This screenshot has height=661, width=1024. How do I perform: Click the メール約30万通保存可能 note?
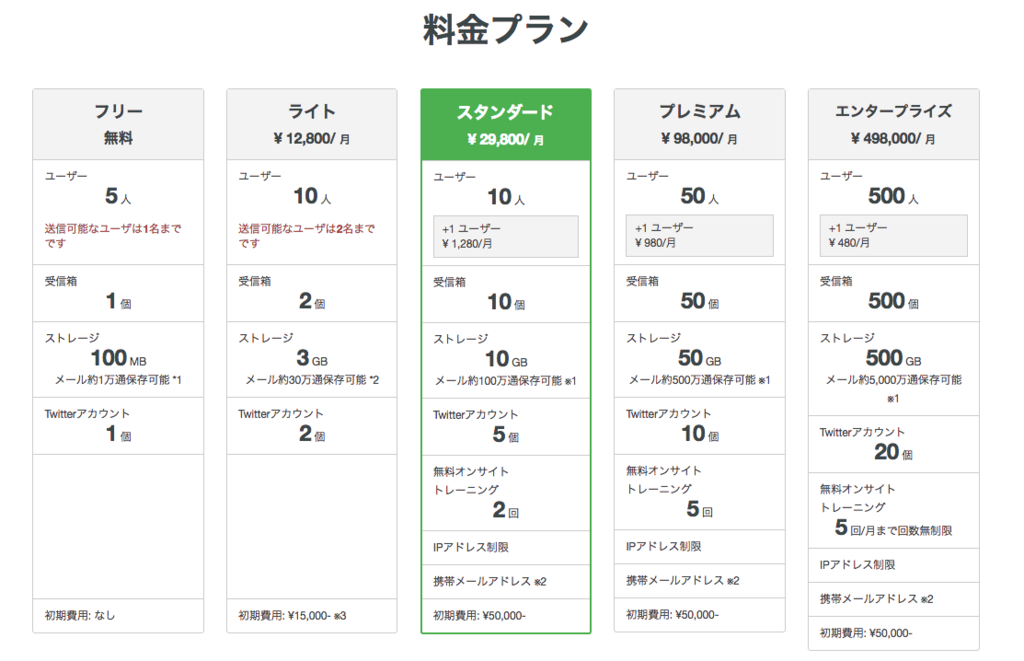(x=312, y=380)
